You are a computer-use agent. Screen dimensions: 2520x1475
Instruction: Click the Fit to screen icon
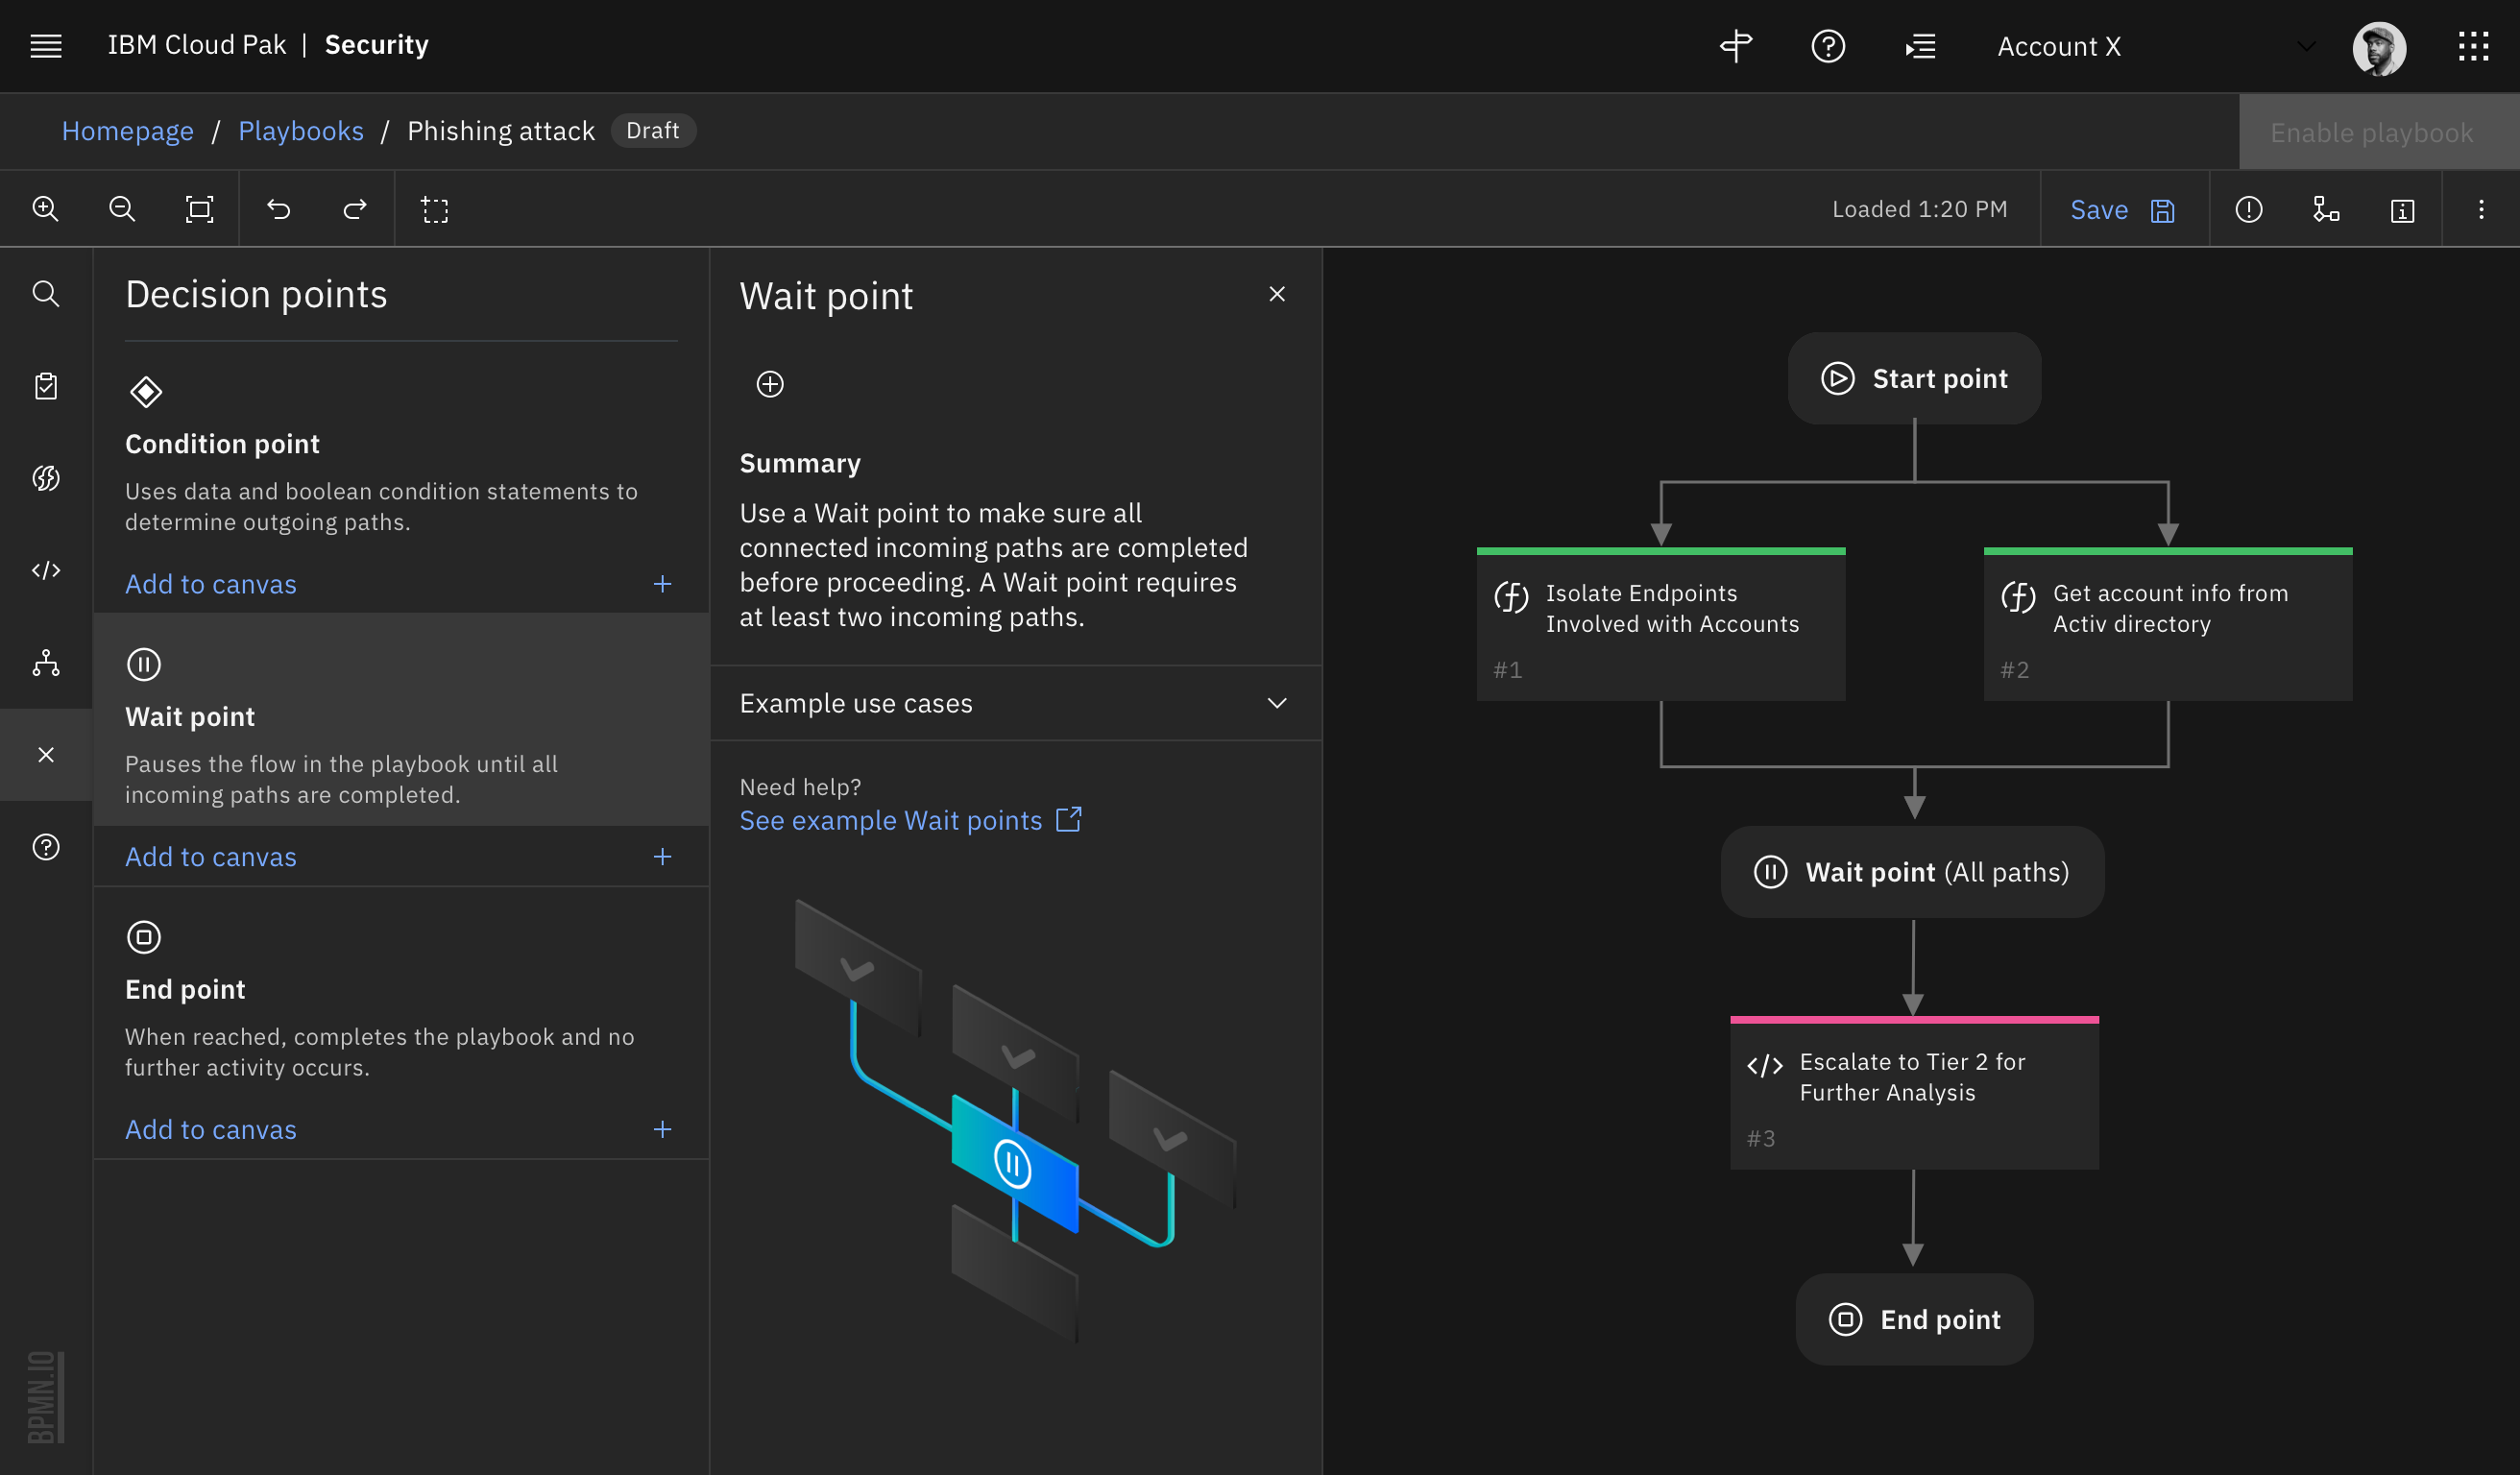(199, 208)
